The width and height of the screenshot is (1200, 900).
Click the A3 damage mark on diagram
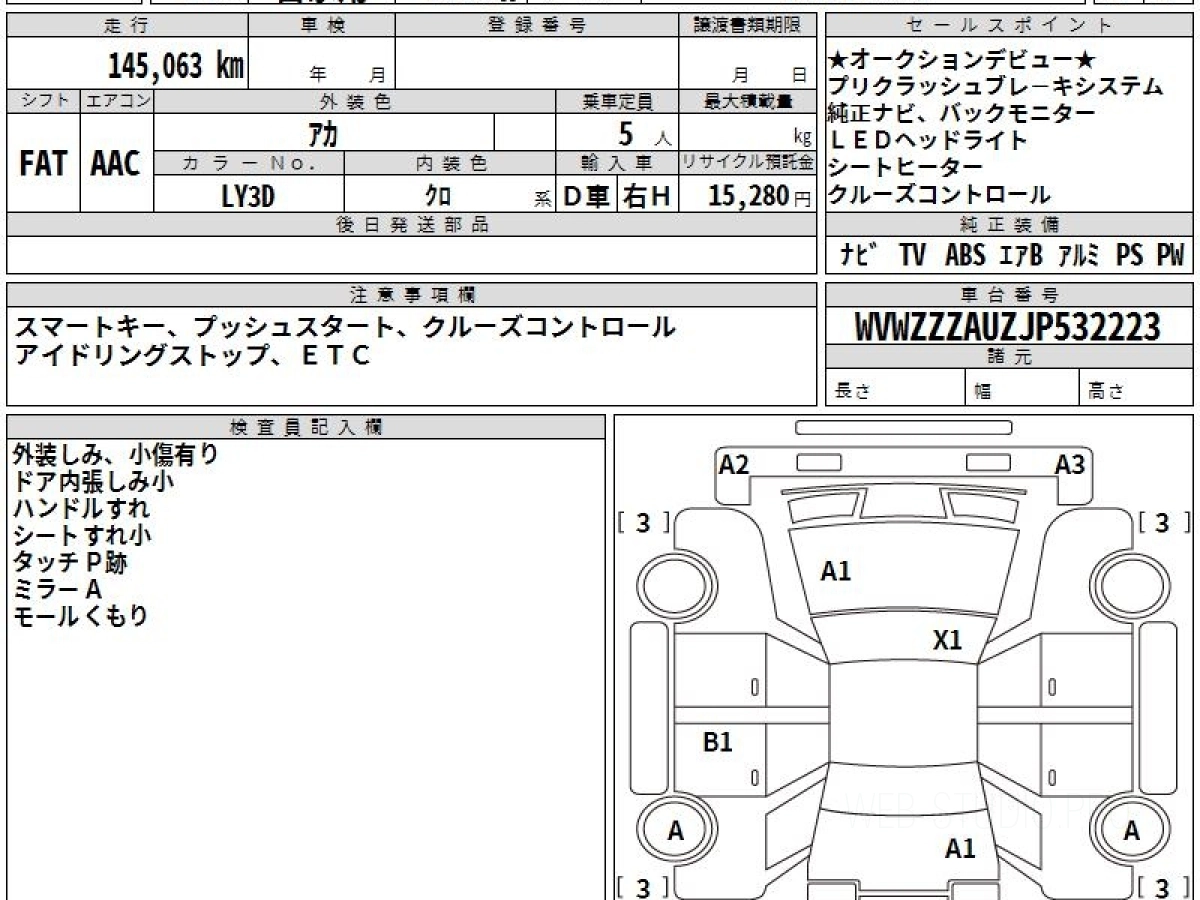pos(1070,464)
